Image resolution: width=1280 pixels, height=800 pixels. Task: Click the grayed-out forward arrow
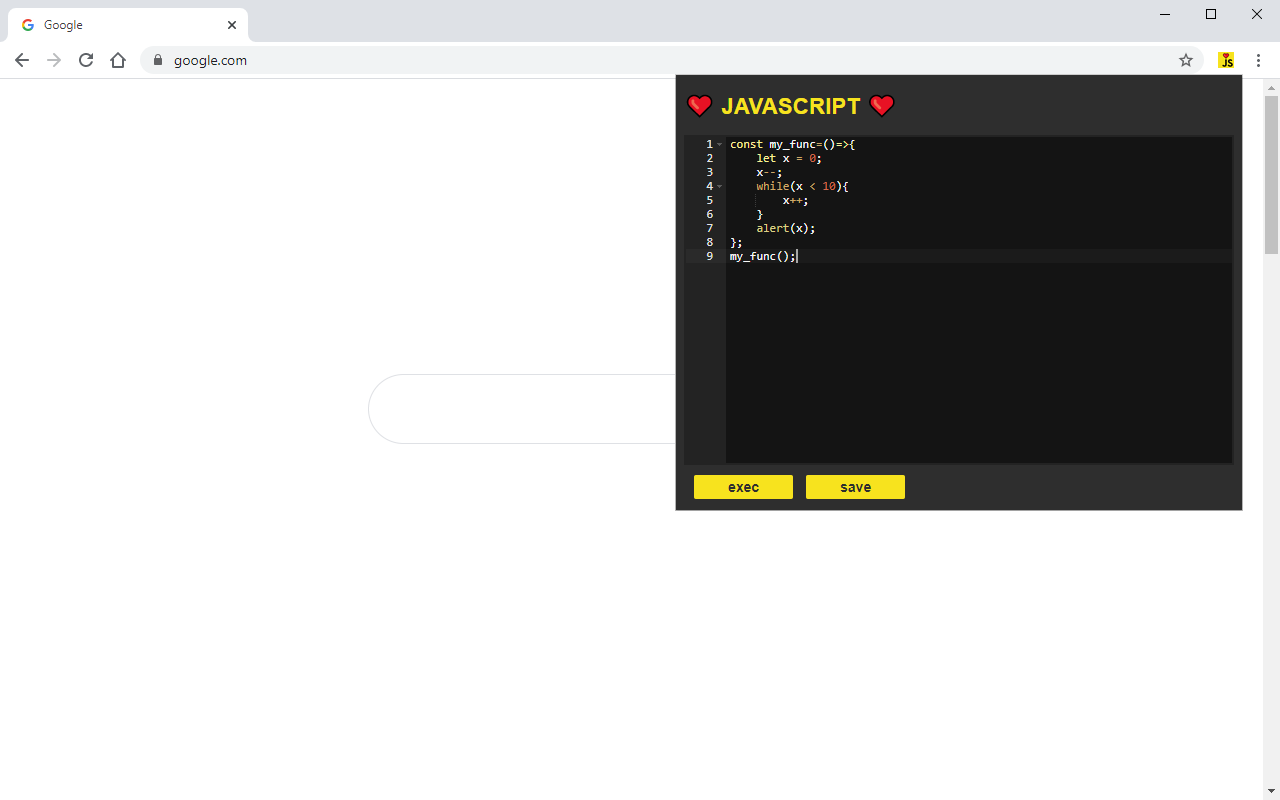click(x=54, y=60)
